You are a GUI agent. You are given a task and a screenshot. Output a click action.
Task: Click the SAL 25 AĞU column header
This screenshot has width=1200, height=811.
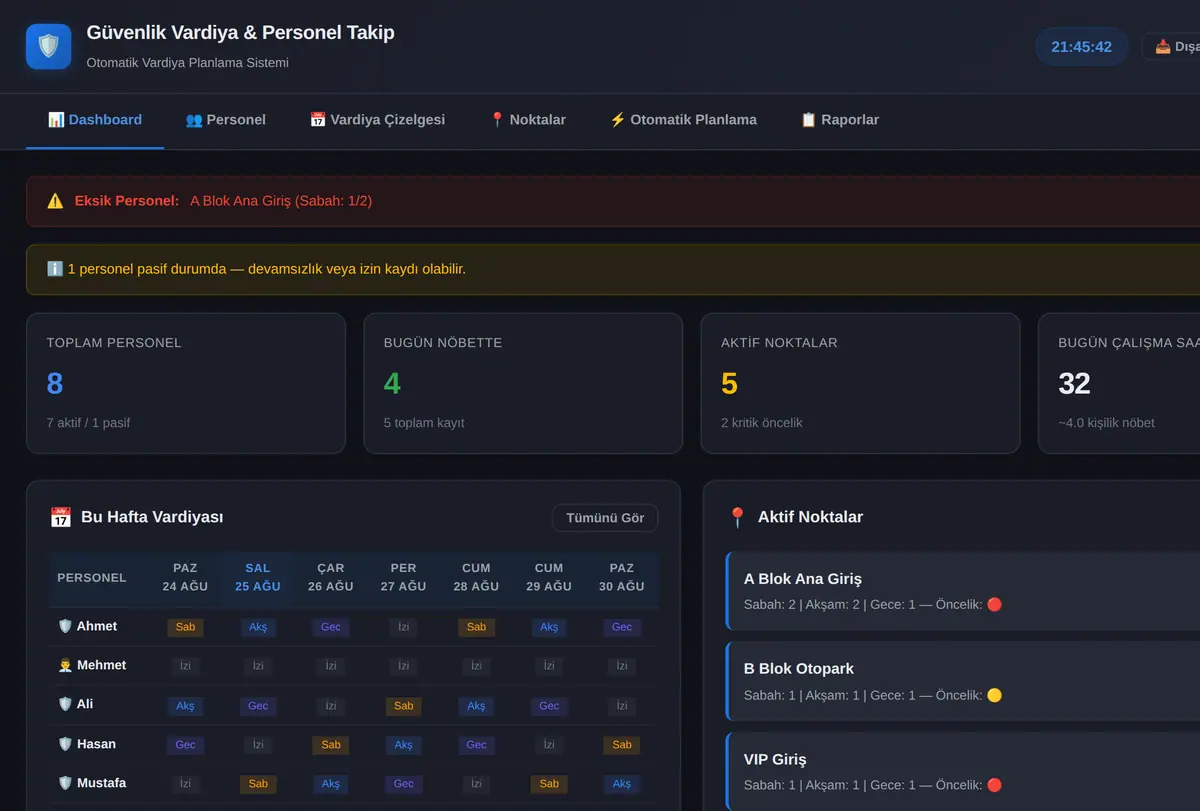click(258, 577)
